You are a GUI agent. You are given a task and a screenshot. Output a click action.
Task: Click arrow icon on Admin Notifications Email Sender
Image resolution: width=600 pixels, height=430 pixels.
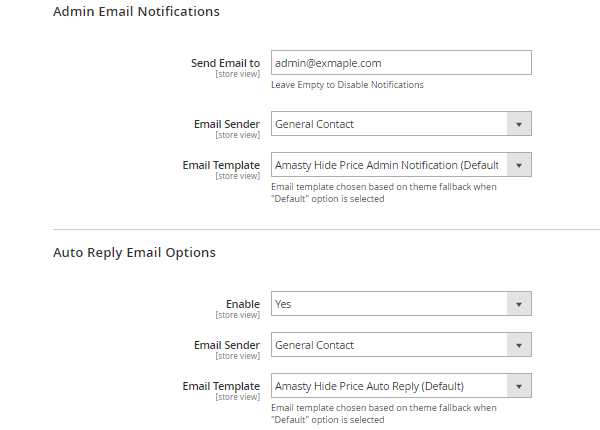click(x=518, y=124)
